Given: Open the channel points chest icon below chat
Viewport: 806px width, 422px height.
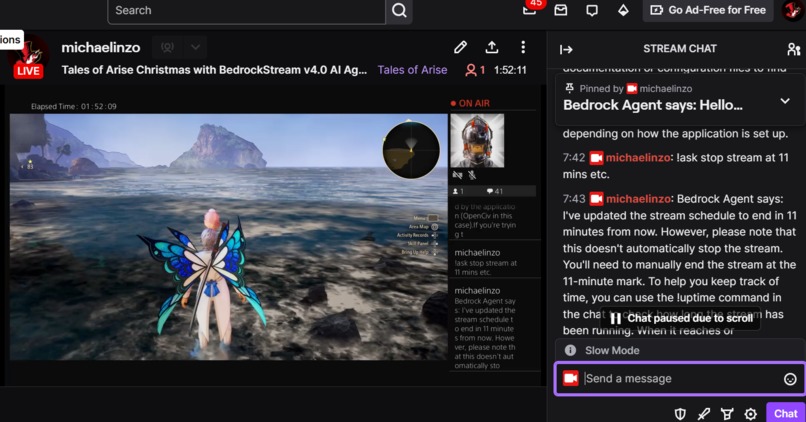Looking at the screenshot, I should [727, 414].
